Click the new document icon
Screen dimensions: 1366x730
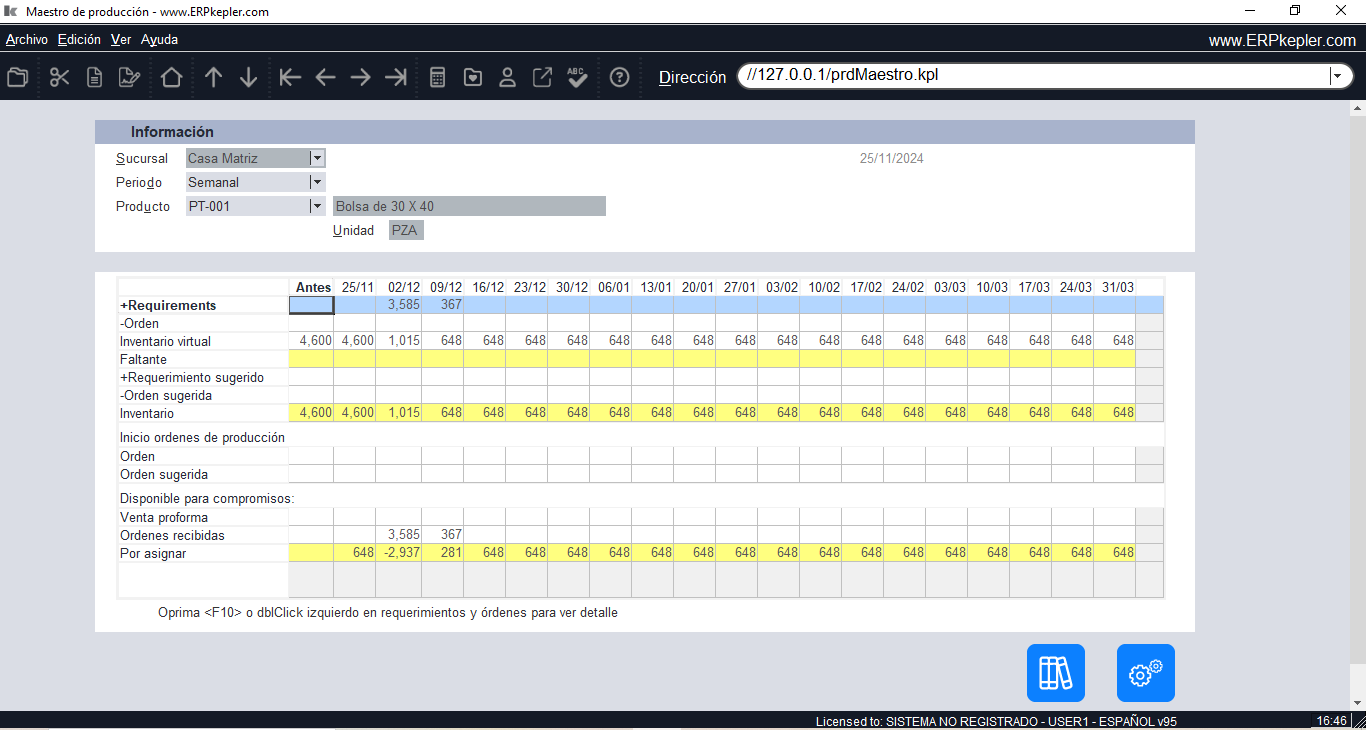coord(94,77)
